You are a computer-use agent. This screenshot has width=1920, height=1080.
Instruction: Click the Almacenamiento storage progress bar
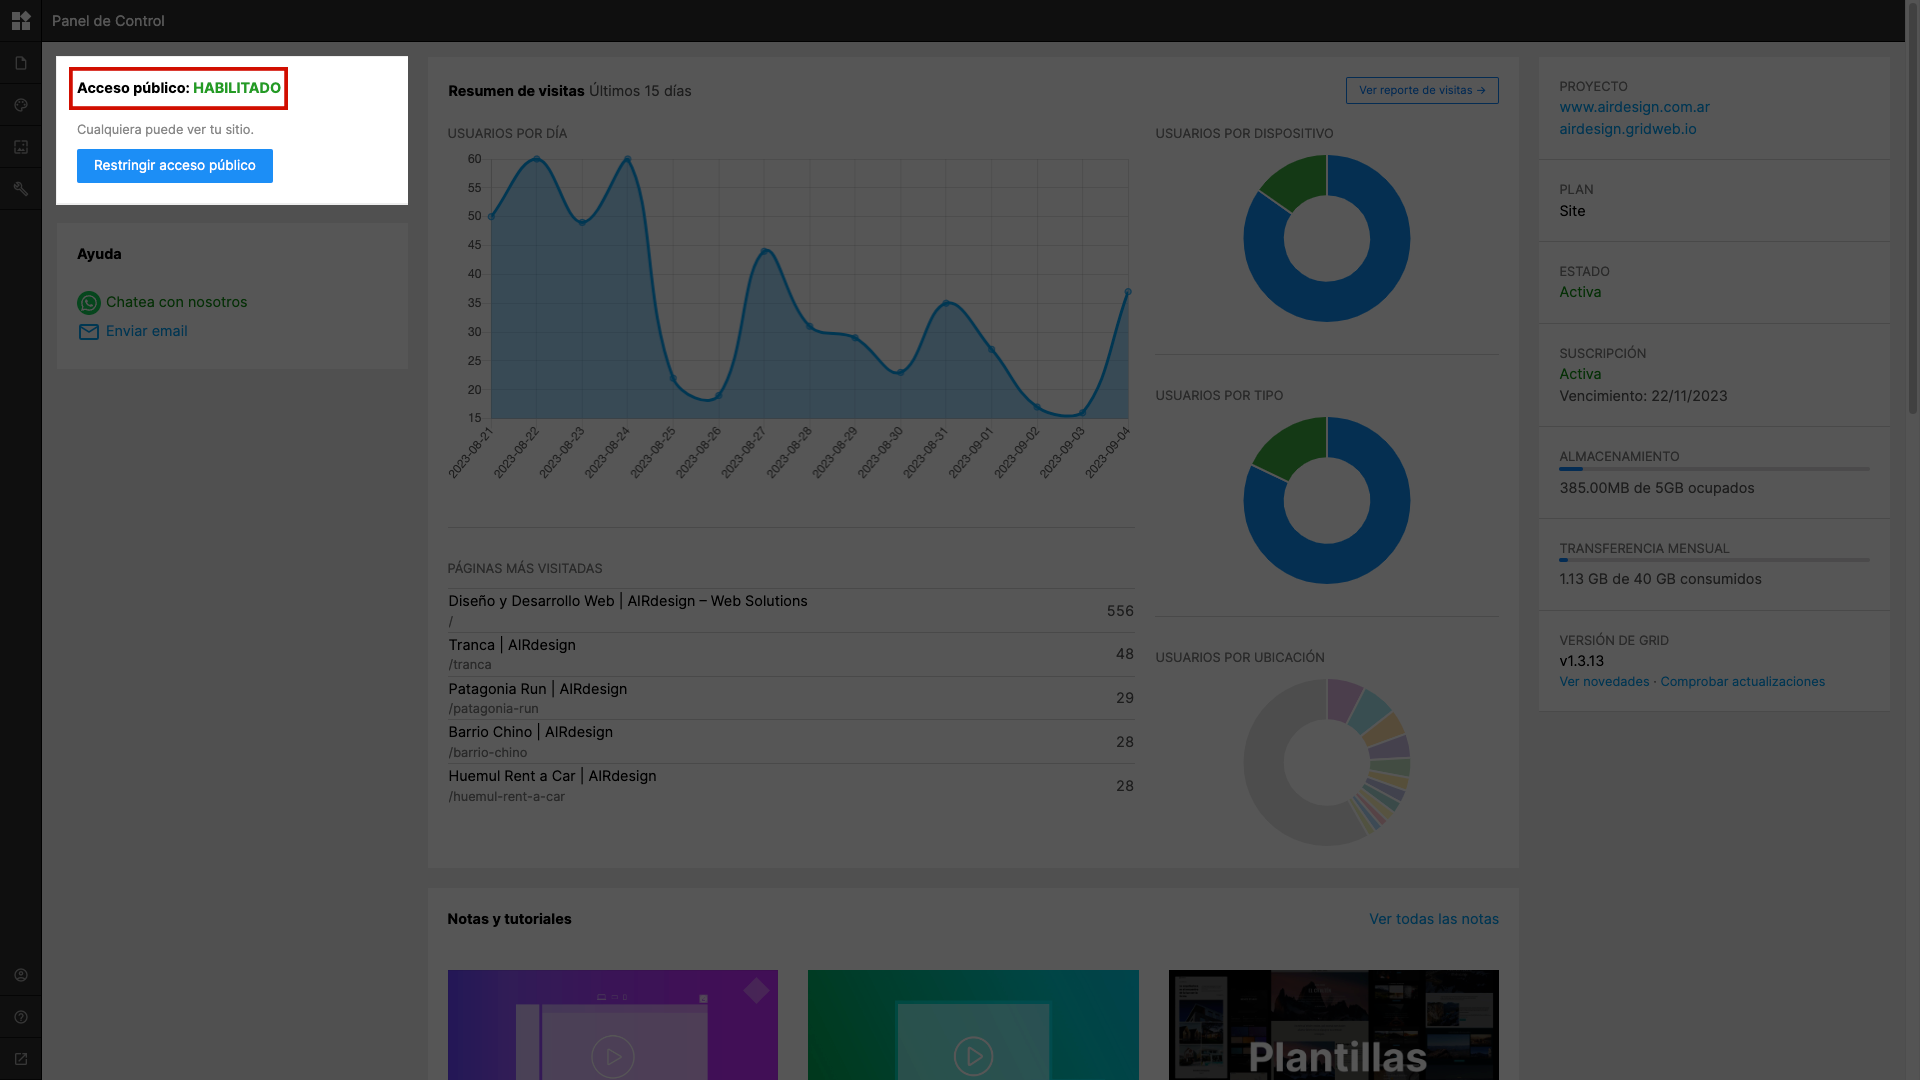pyautogui.click(x=1714, y=469)
